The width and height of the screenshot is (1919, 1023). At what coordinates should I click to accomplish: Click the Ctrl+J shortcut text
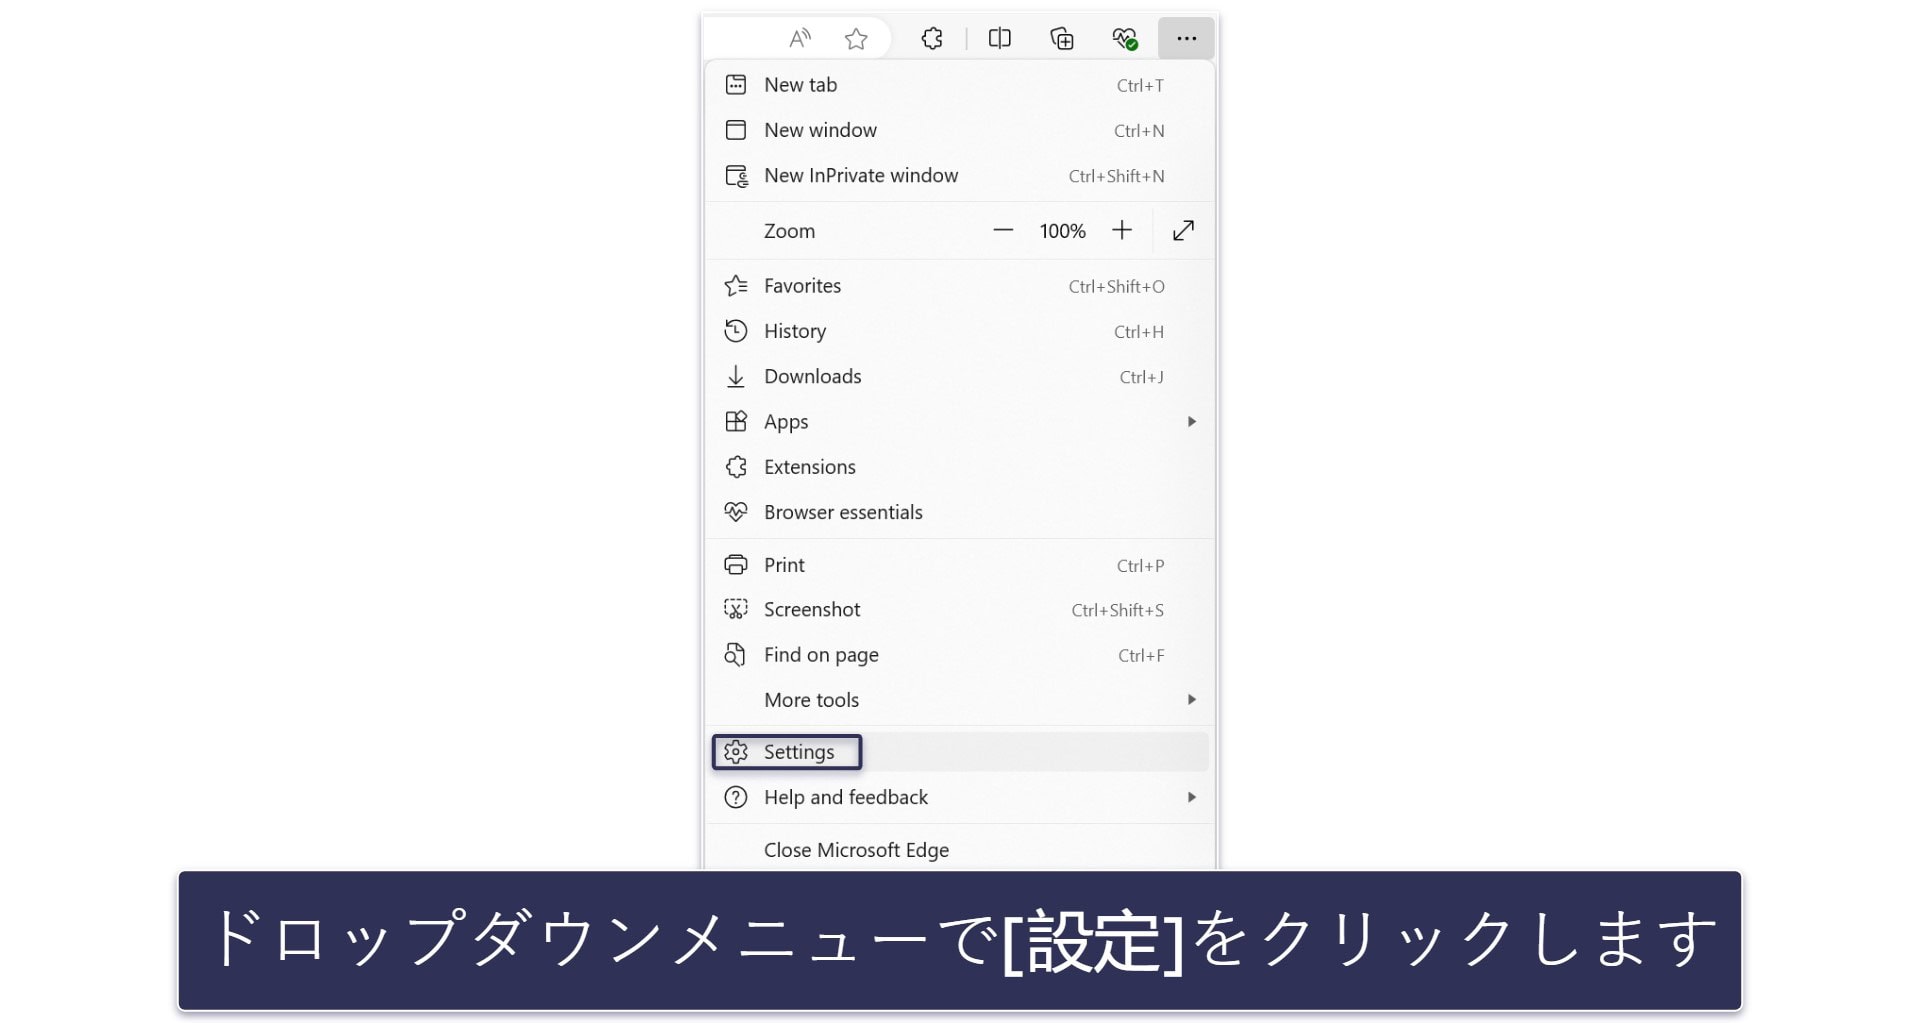(1142, 377)
